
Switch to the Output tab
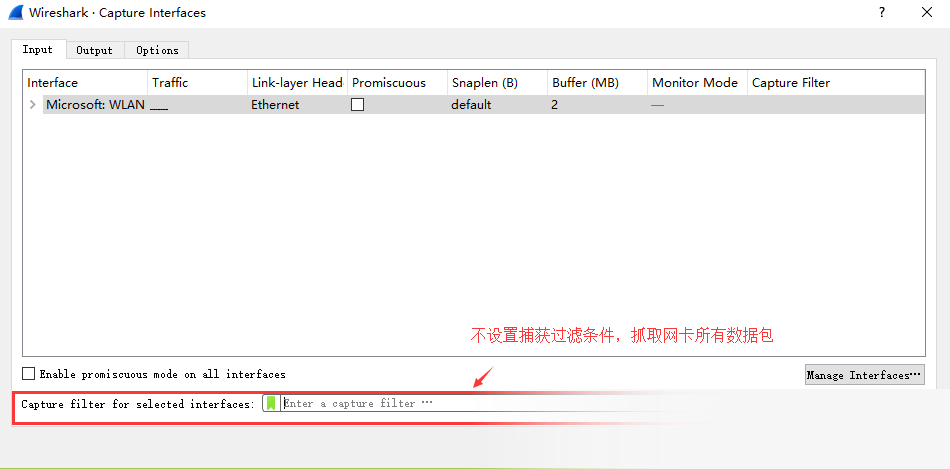[95, 50]
